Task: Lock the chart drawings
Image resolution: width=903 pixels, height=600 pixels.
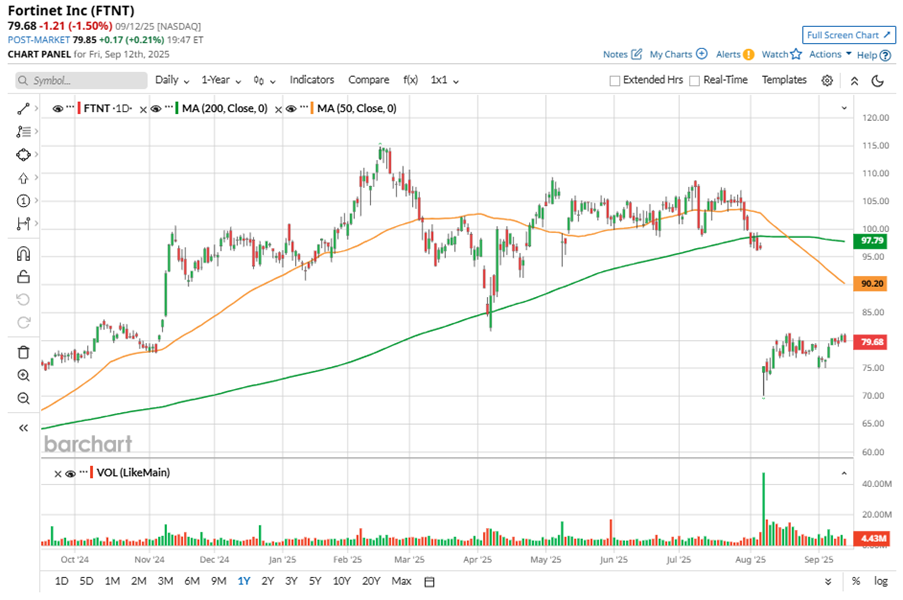Action: point(23,277)
